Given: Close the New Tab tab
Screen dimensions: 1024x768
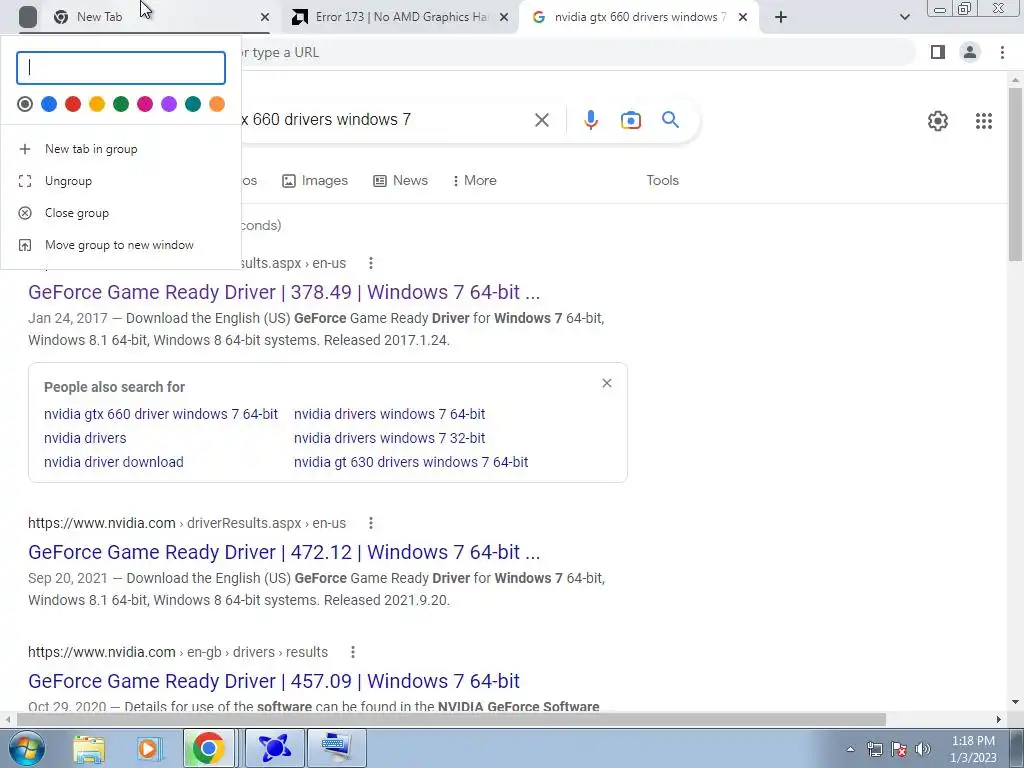Looking at the screenshot, I should (x=264, y=17).
